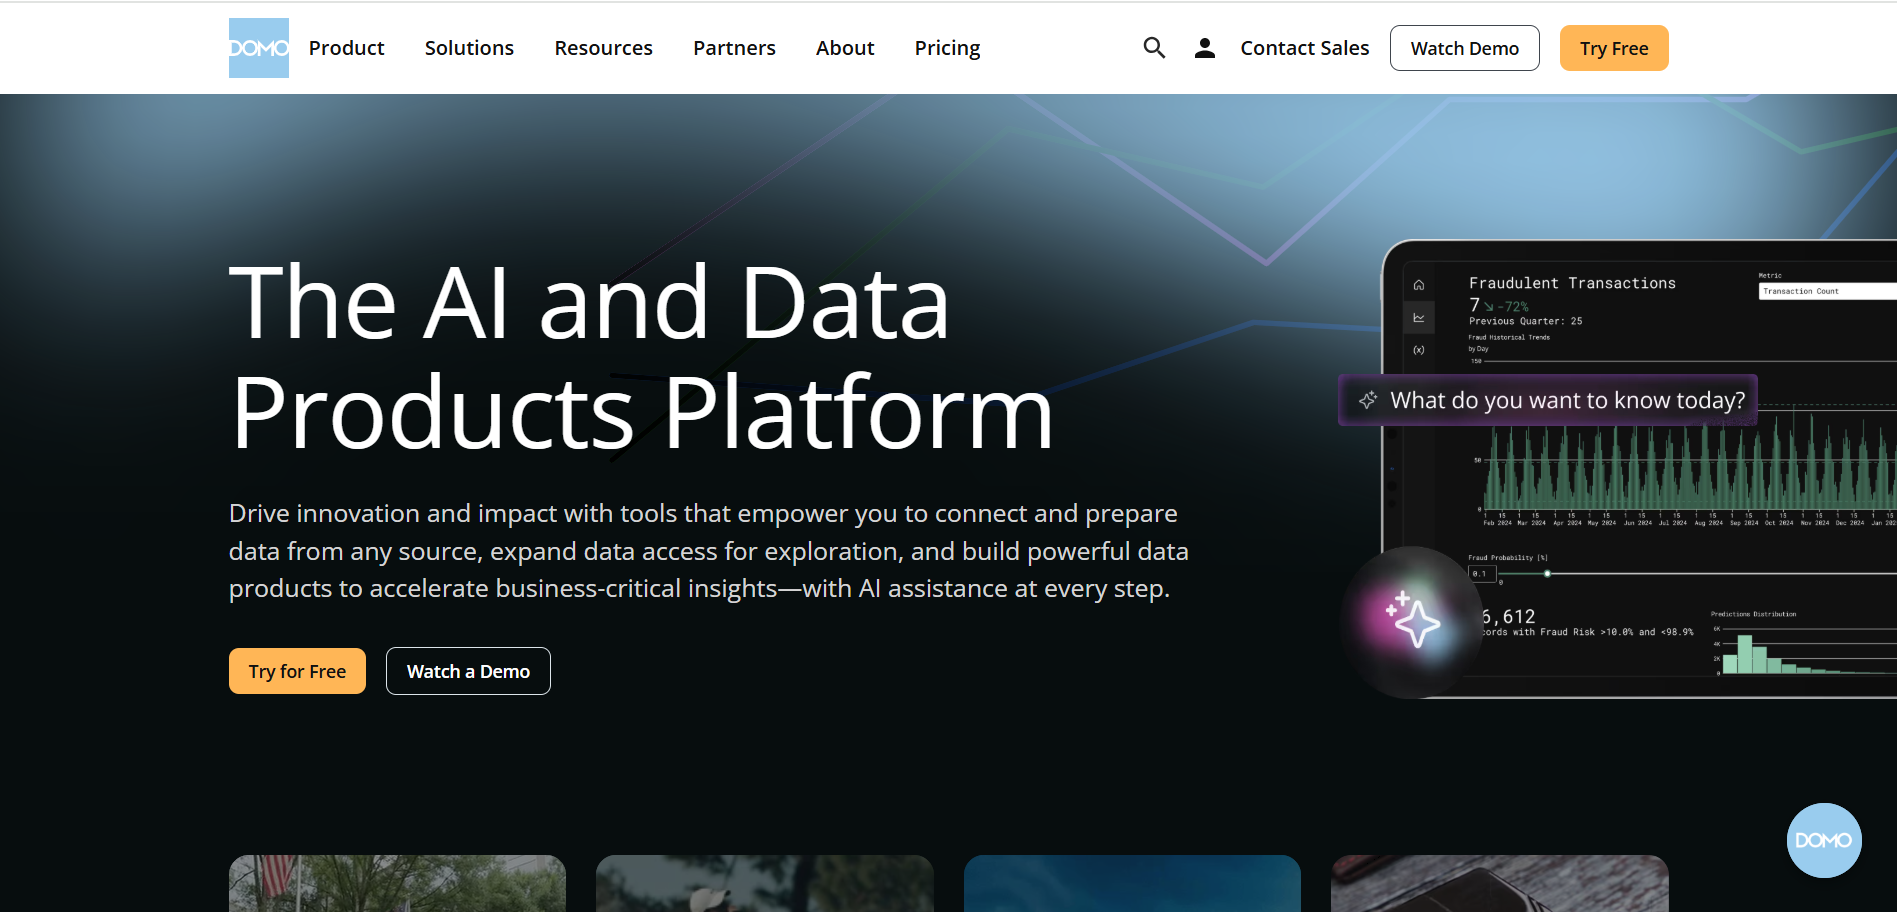Click the Fraud Probability slider handle
The height and width of the screenshot is (912, 1897).
tap(1547, 574)
